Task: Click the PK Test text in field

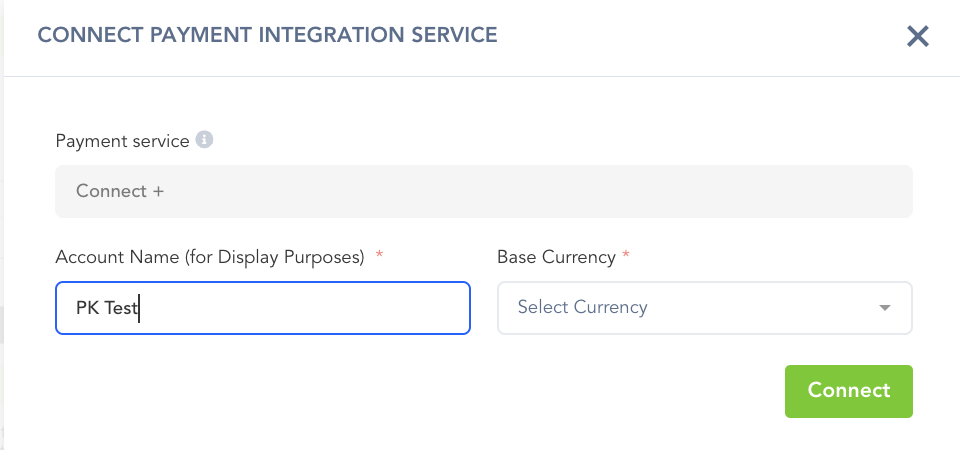Action: pyautogui.click(x=106, y=308)
